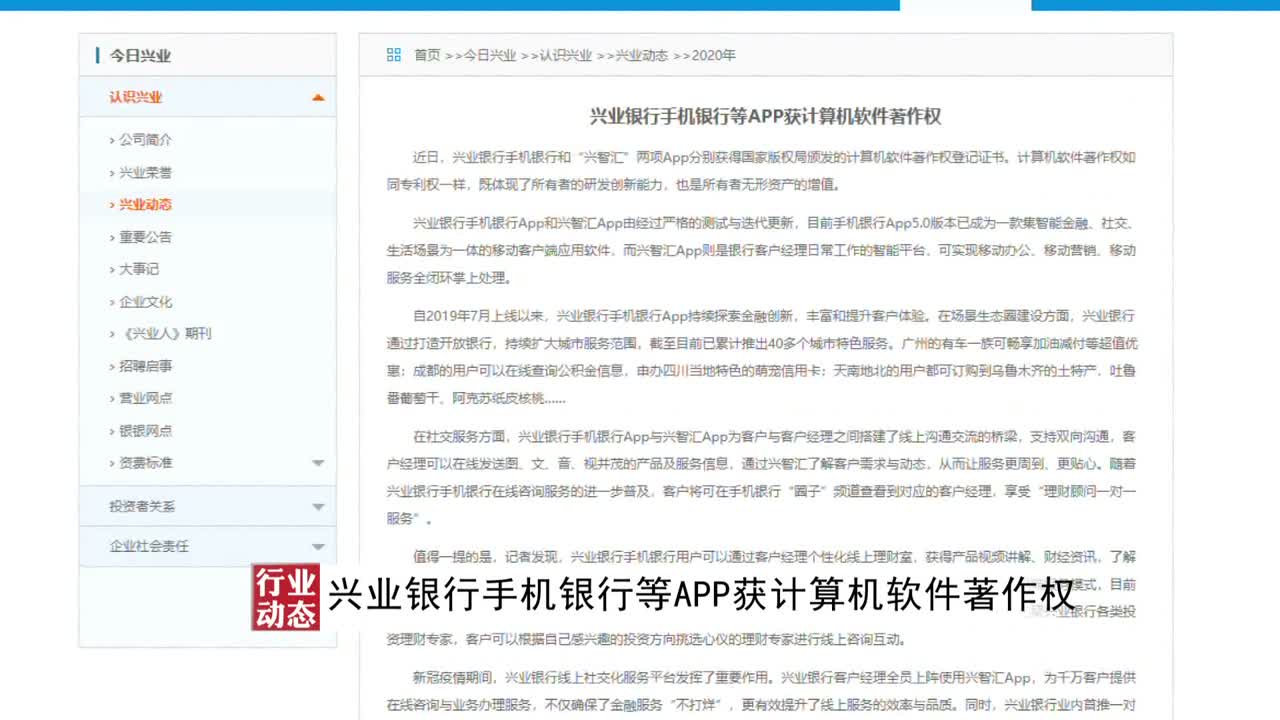Open 兴业荣誉 in the sidebar

145,172
